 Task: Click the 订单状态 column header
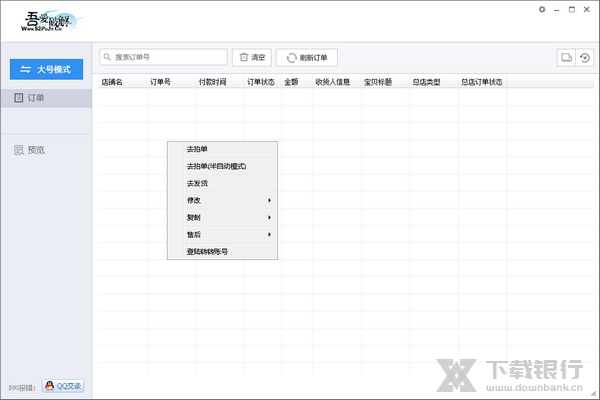point(263,82)
